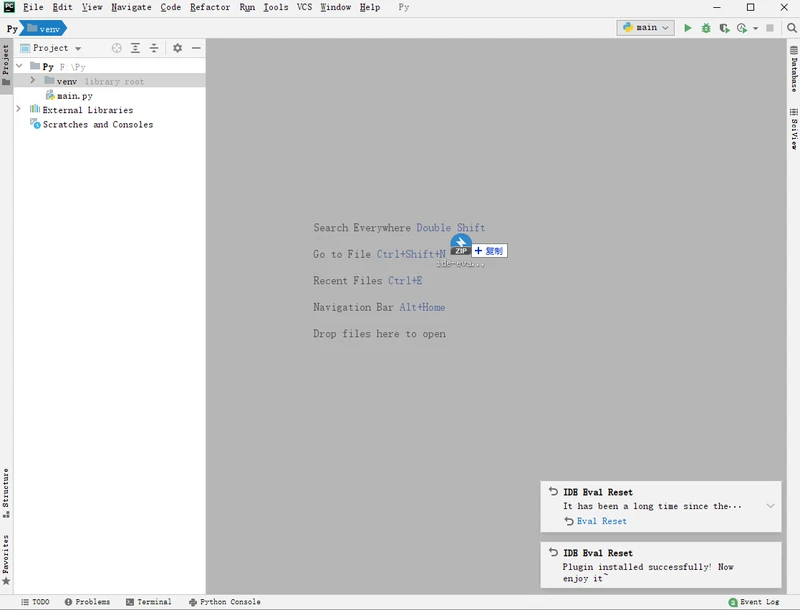Run the main configuration with green play button
The image size is (800, 610).
click(687, 28)
